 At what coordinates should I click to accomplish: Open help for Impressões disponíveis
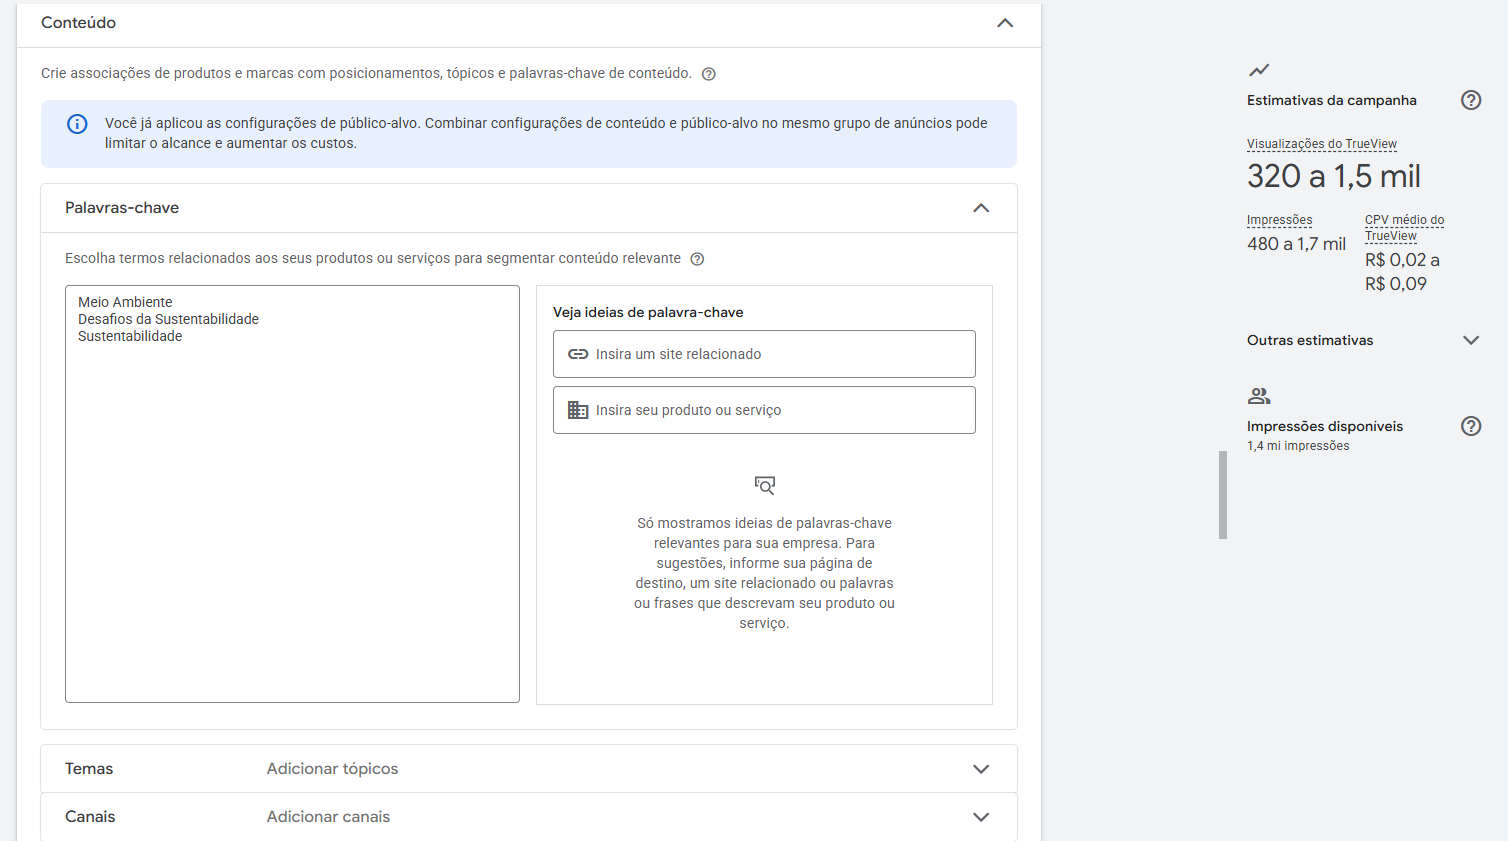pos(1471,426)
